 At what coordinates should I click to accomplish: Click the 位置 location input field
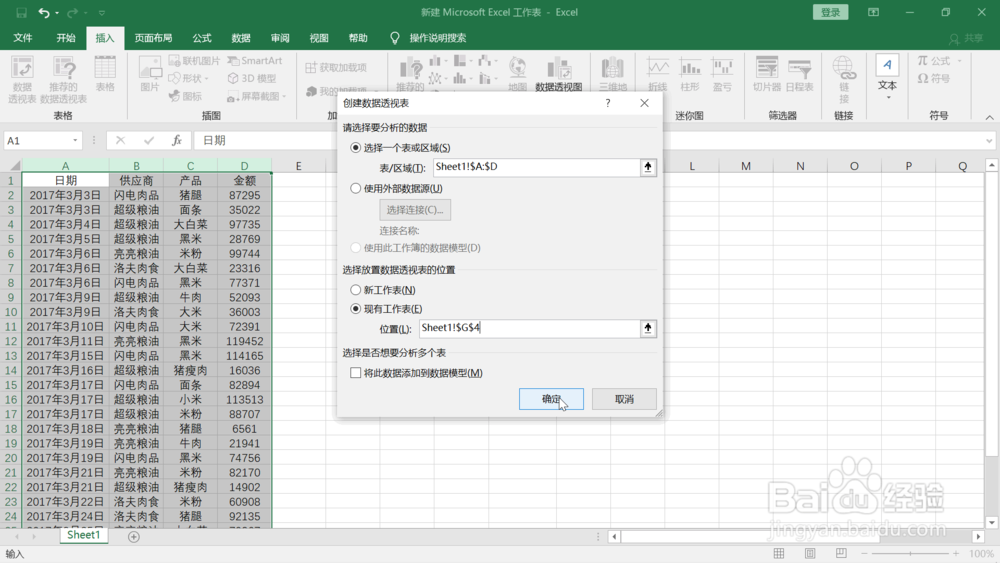pos(529,328)
